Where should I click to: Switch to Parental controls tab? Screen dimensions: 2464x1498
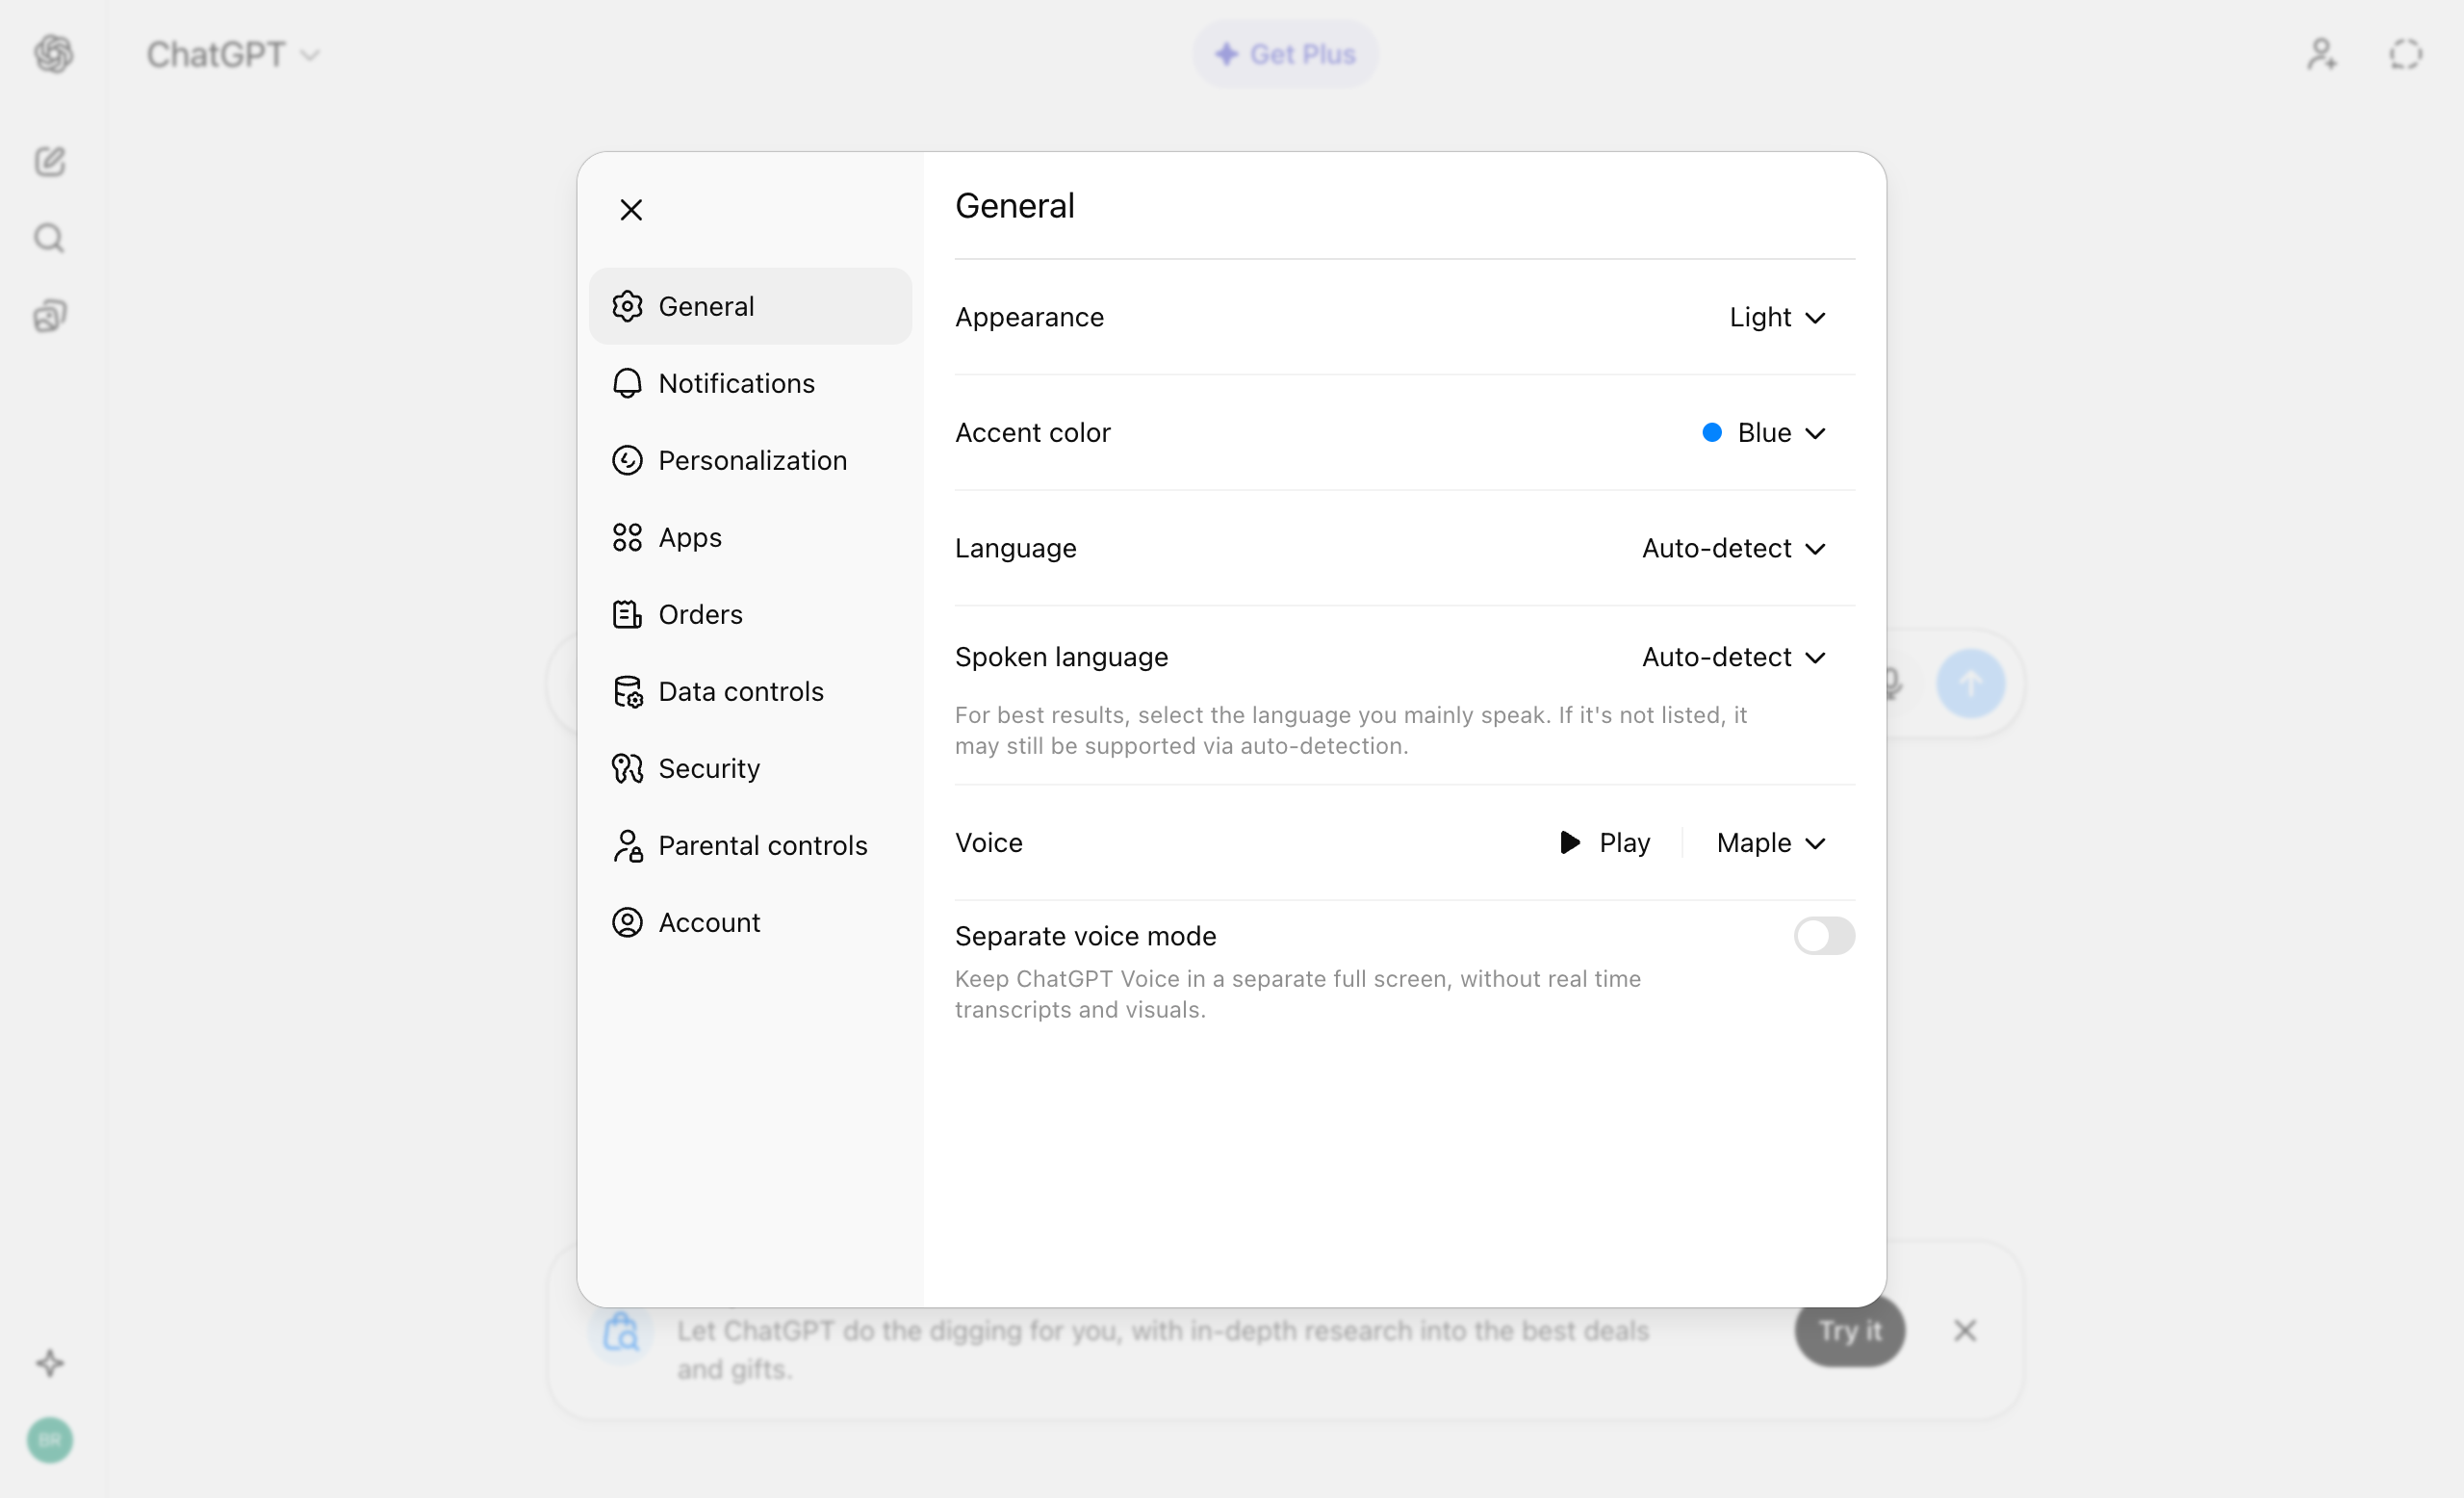click(750, 845)
